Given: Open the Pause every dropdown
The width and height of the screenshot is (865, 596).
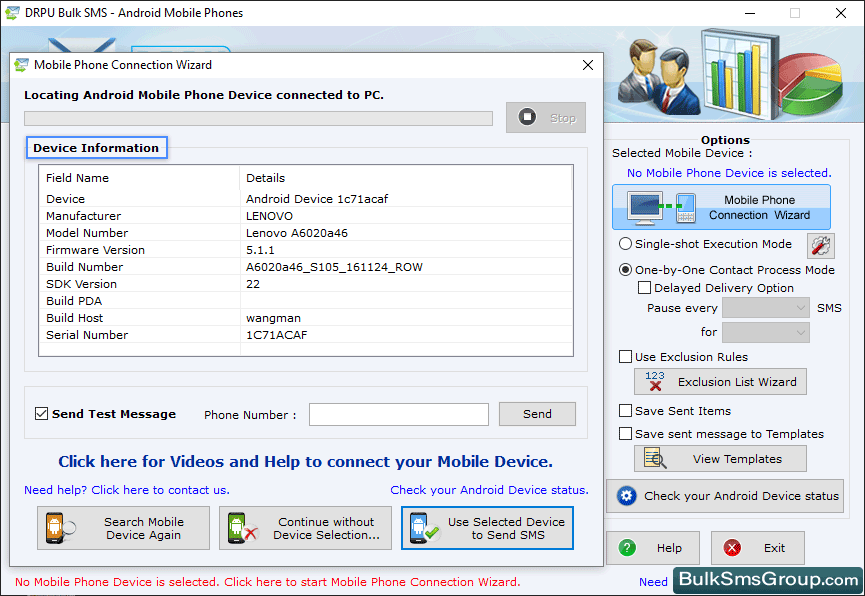Looking at the screenshot, I should coord(766,308).
